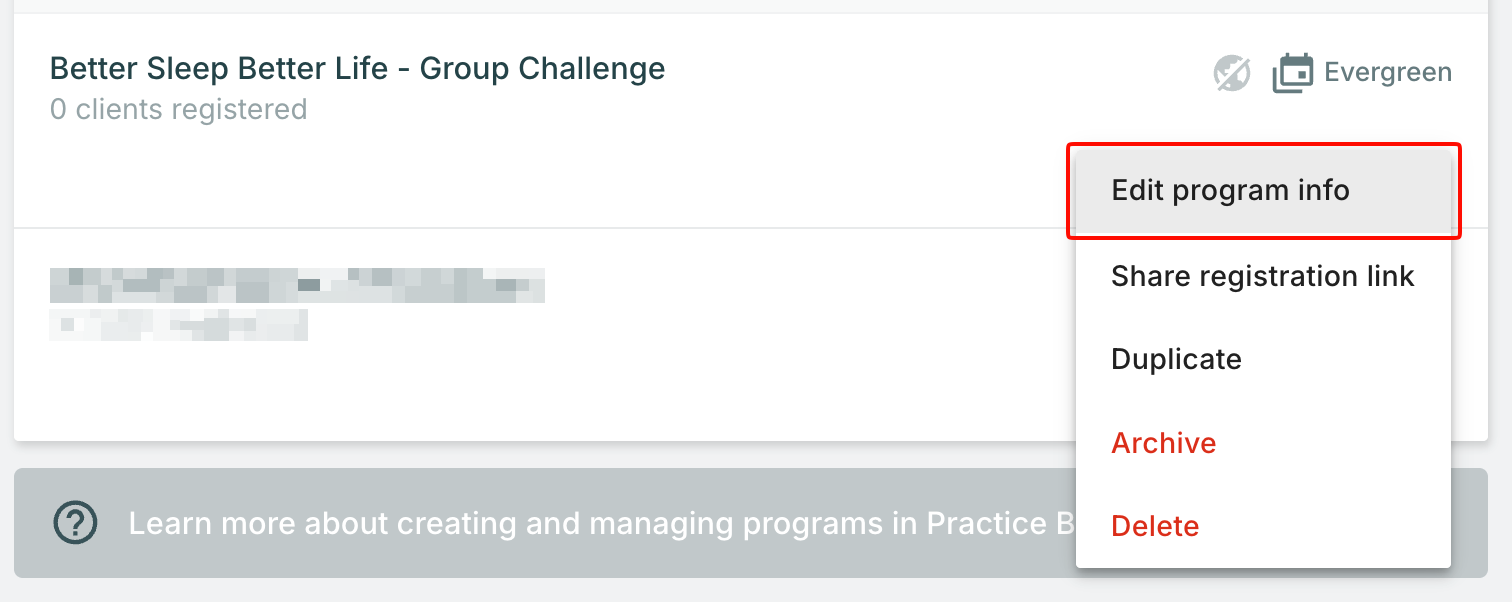Archive the program from context menu

1163,443
